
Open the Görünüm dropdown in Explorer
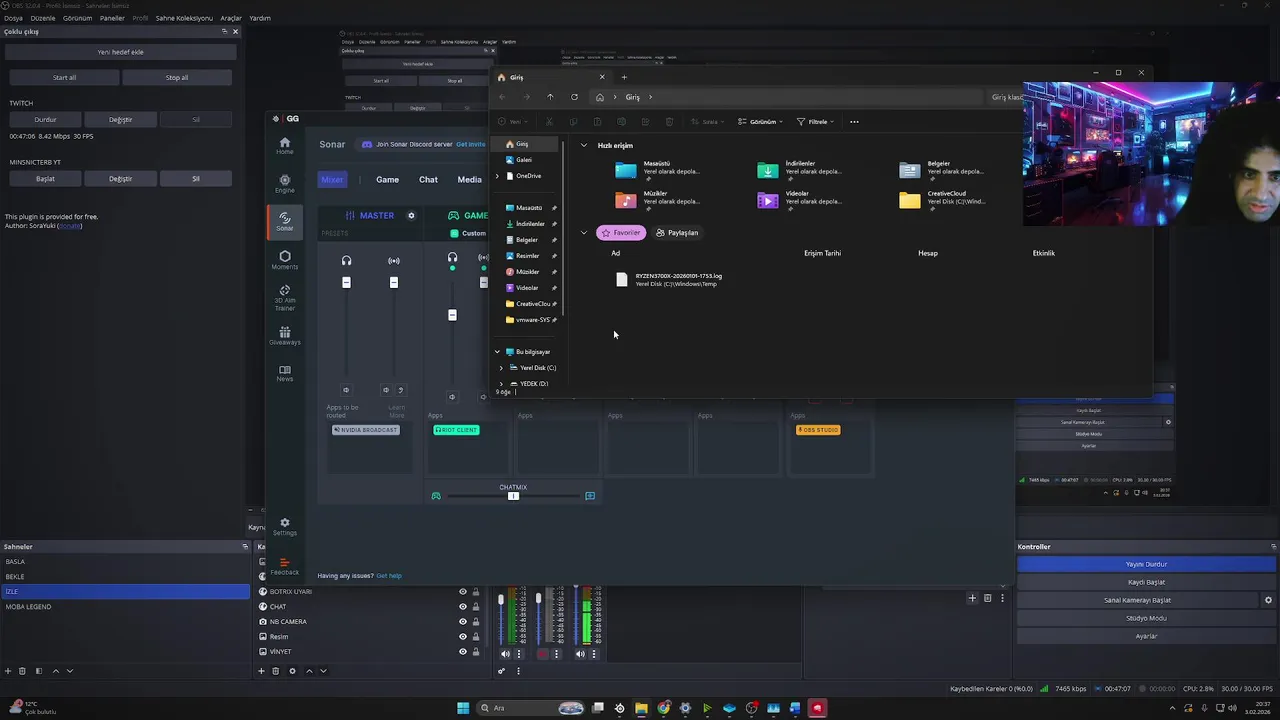click(x=760, y=122)
